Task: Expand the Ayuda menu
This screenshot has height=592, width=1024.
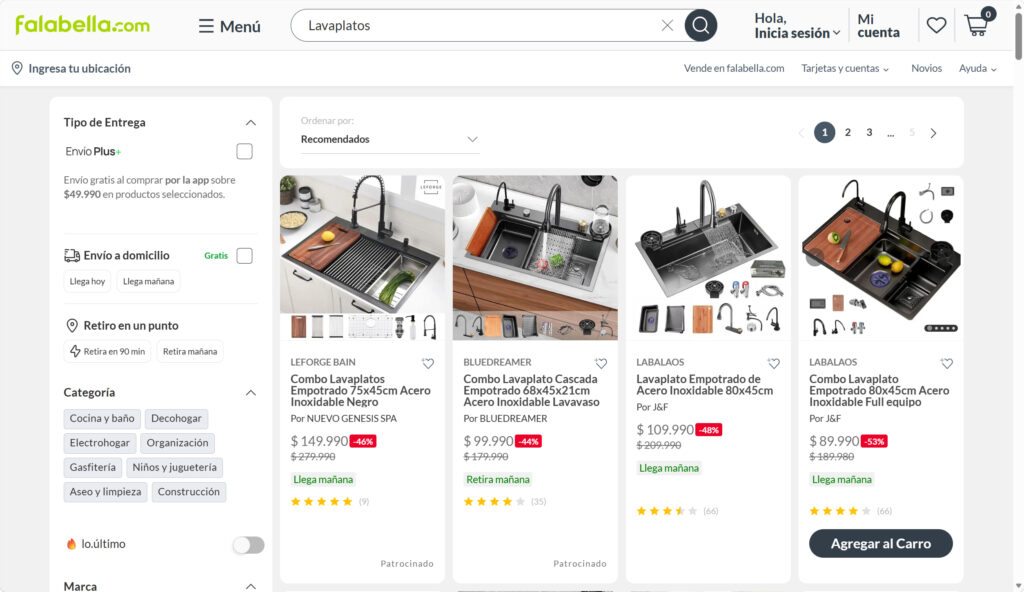Action: click(x=978, y=68)
